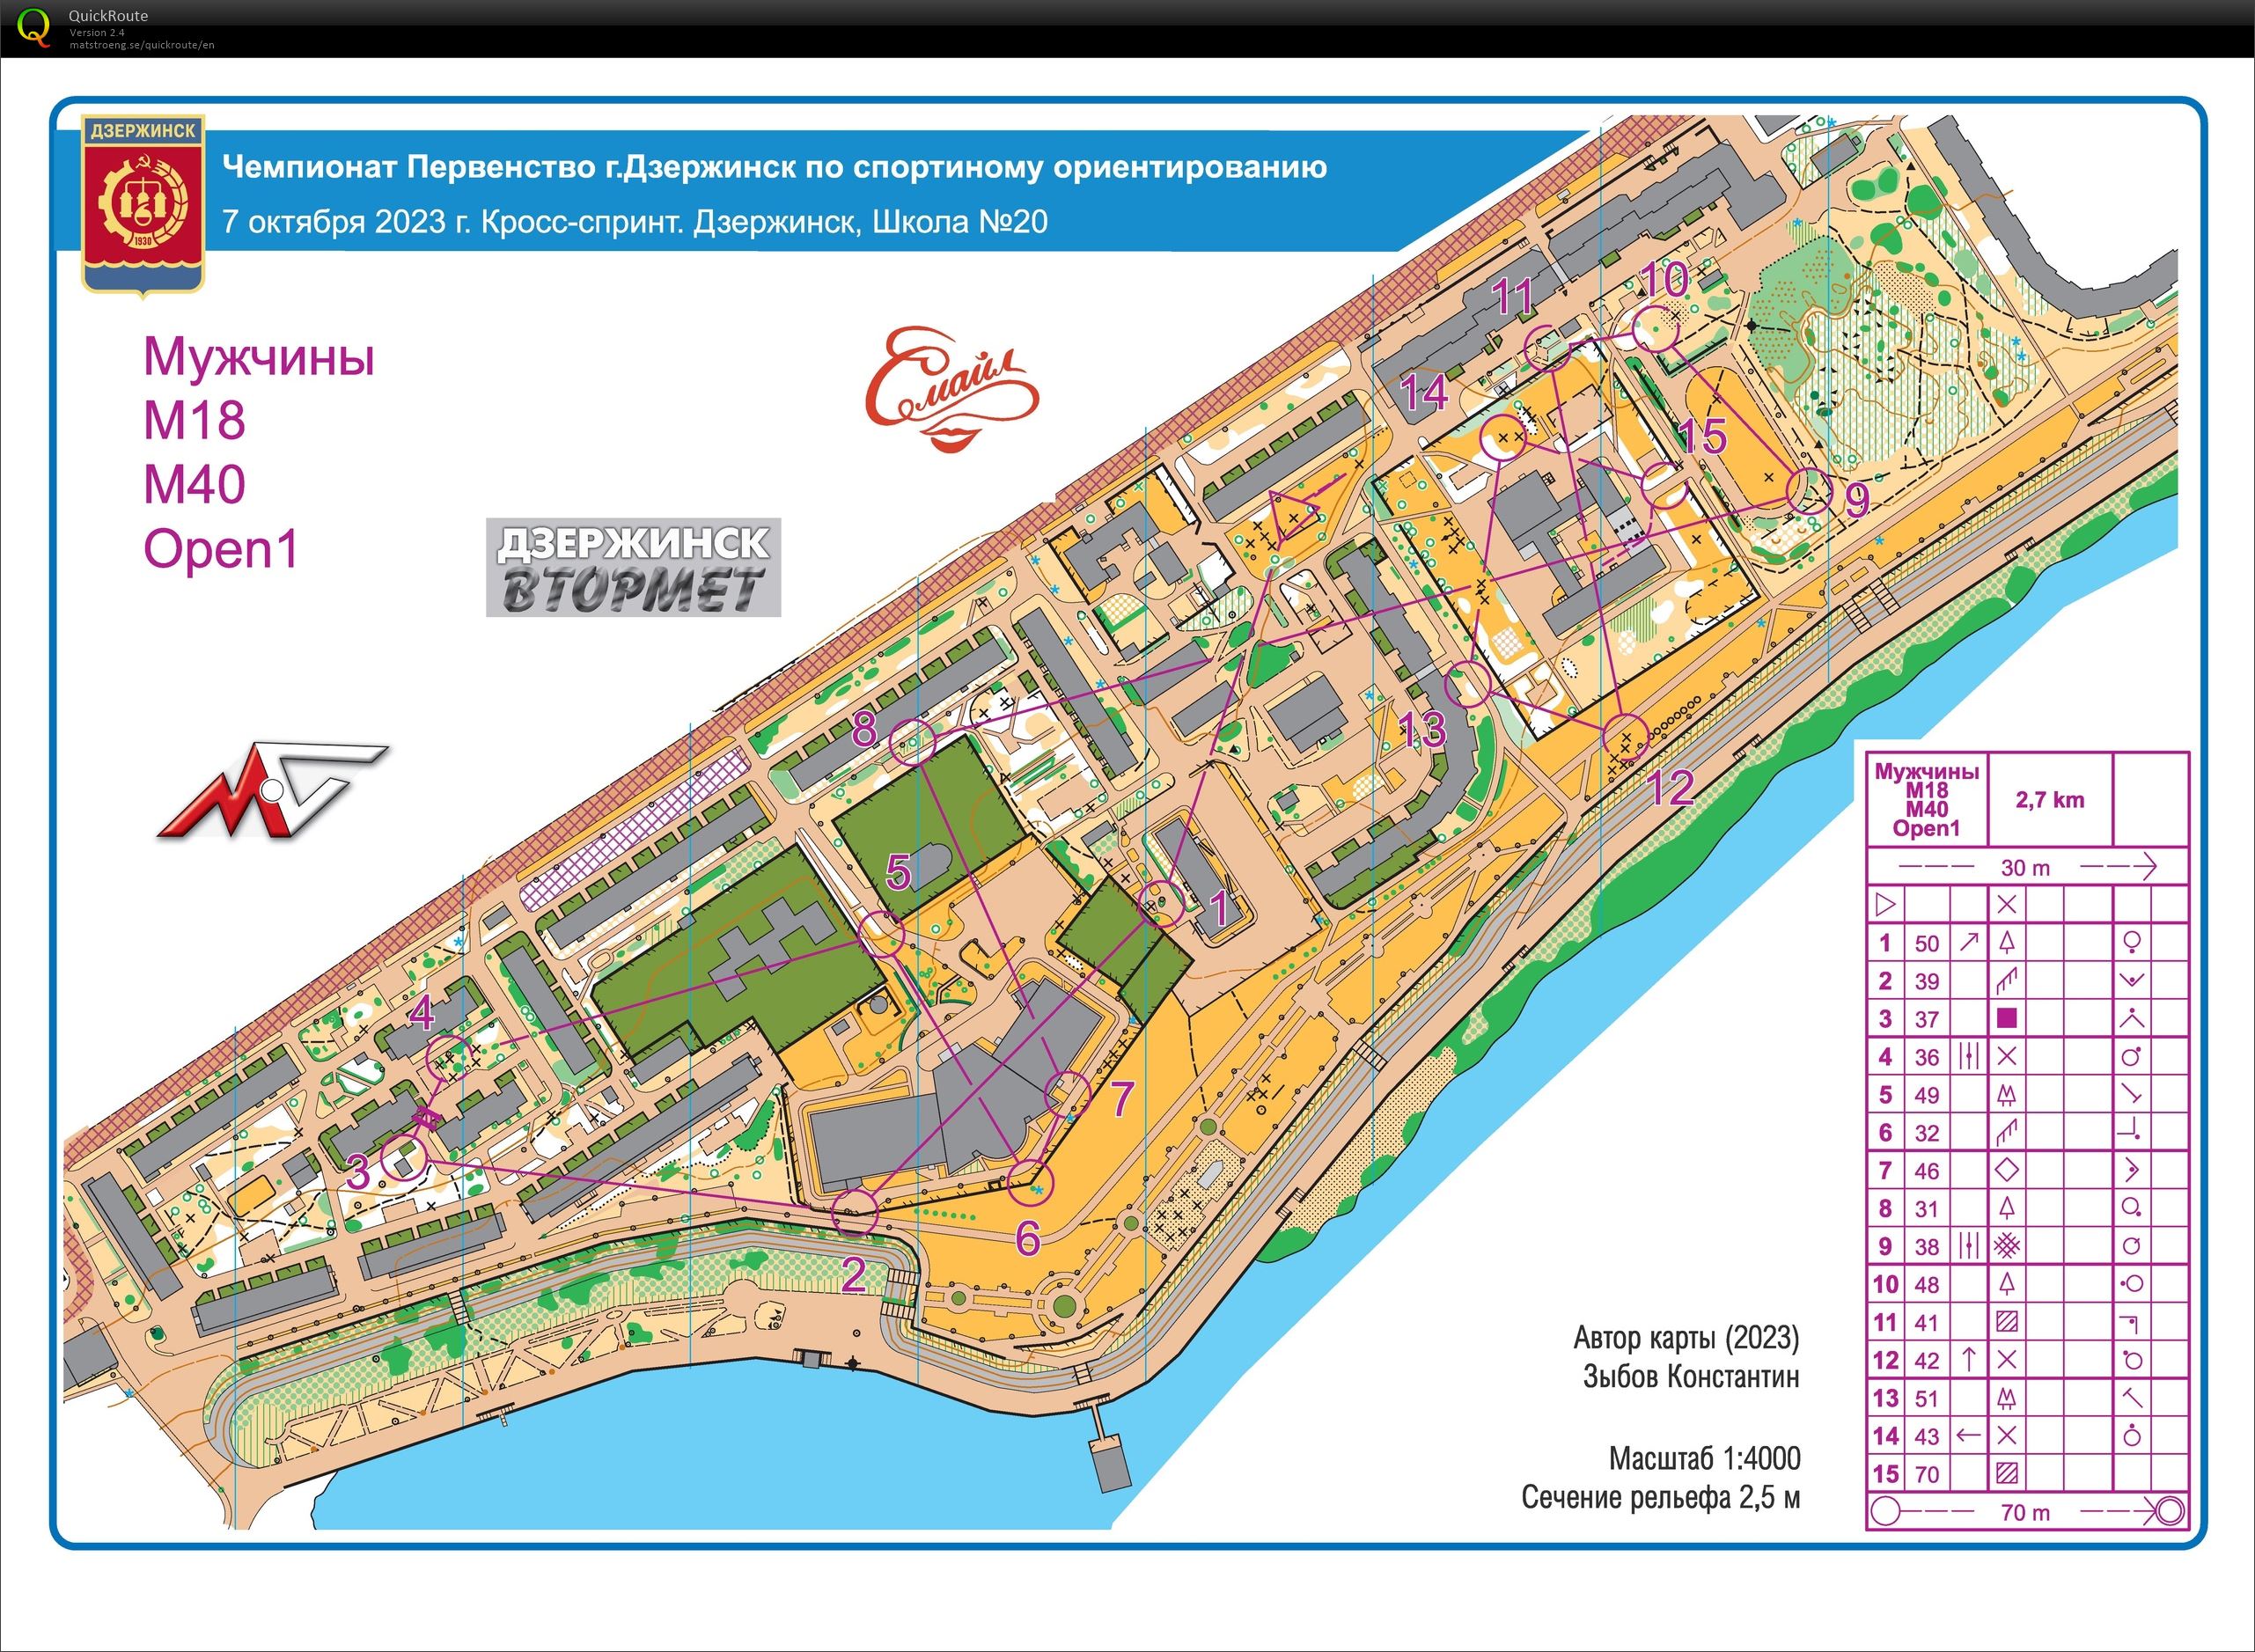This screenshot has width=2255, height=1652.
Task: Click the date line '7 октября 2023 г. Кросс-спринт'
Action: pos(634,220)
